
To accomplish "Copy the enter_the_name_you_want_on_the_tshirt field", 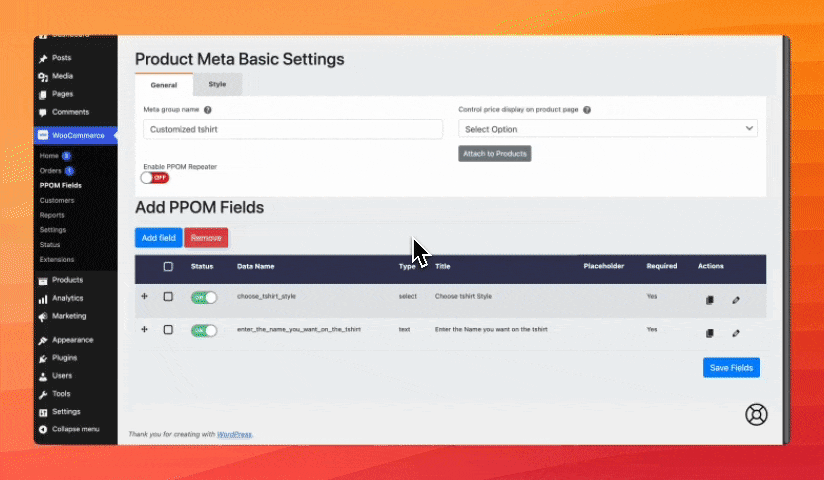I will tap(709, 333).
